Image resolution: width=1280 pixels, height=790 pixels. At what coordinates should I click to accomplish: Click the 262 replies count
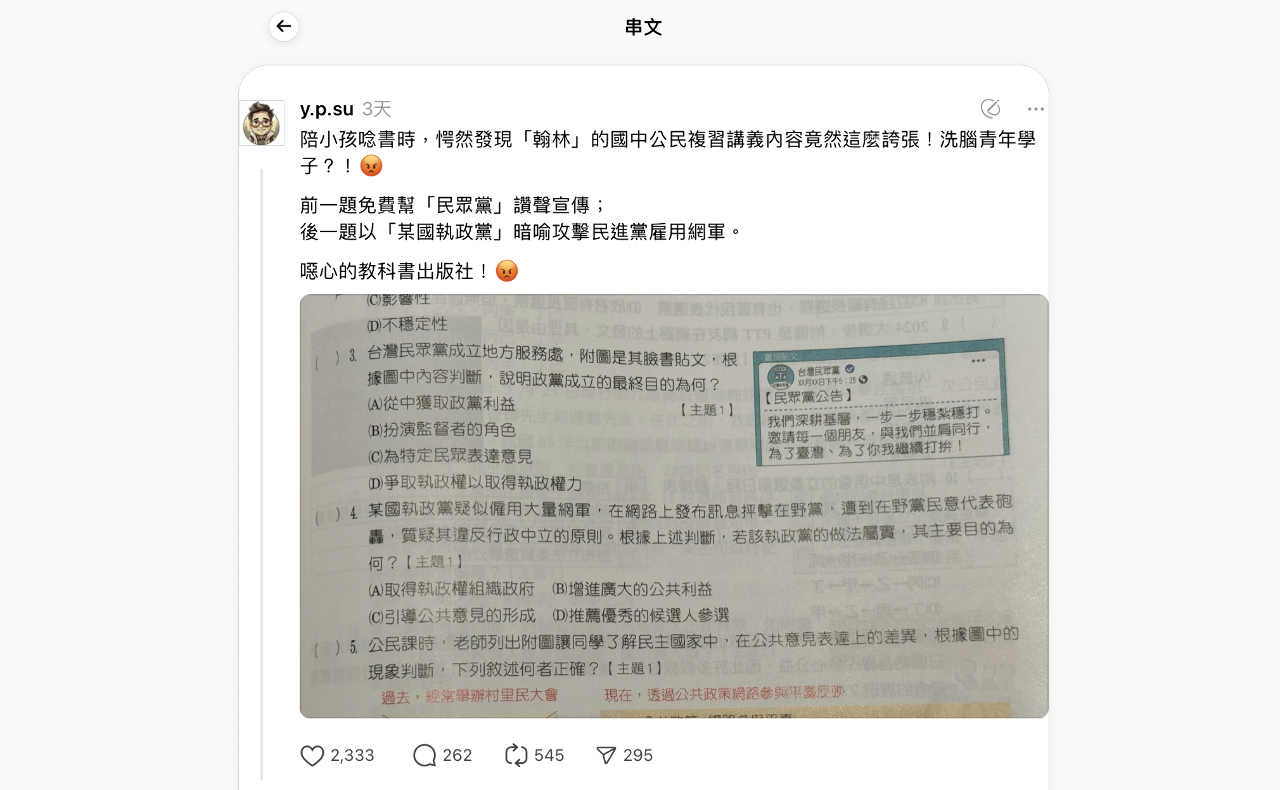click(458, 756)
